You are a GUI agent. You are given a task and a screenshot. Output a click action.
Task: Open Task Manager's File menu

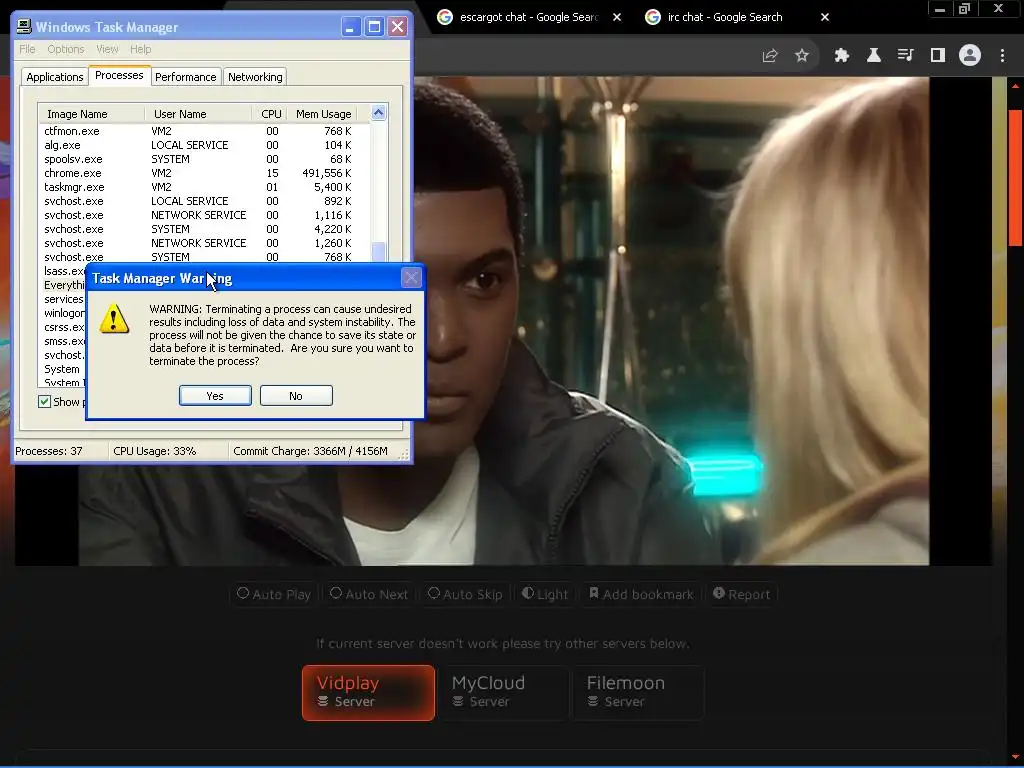coord(27,49)
